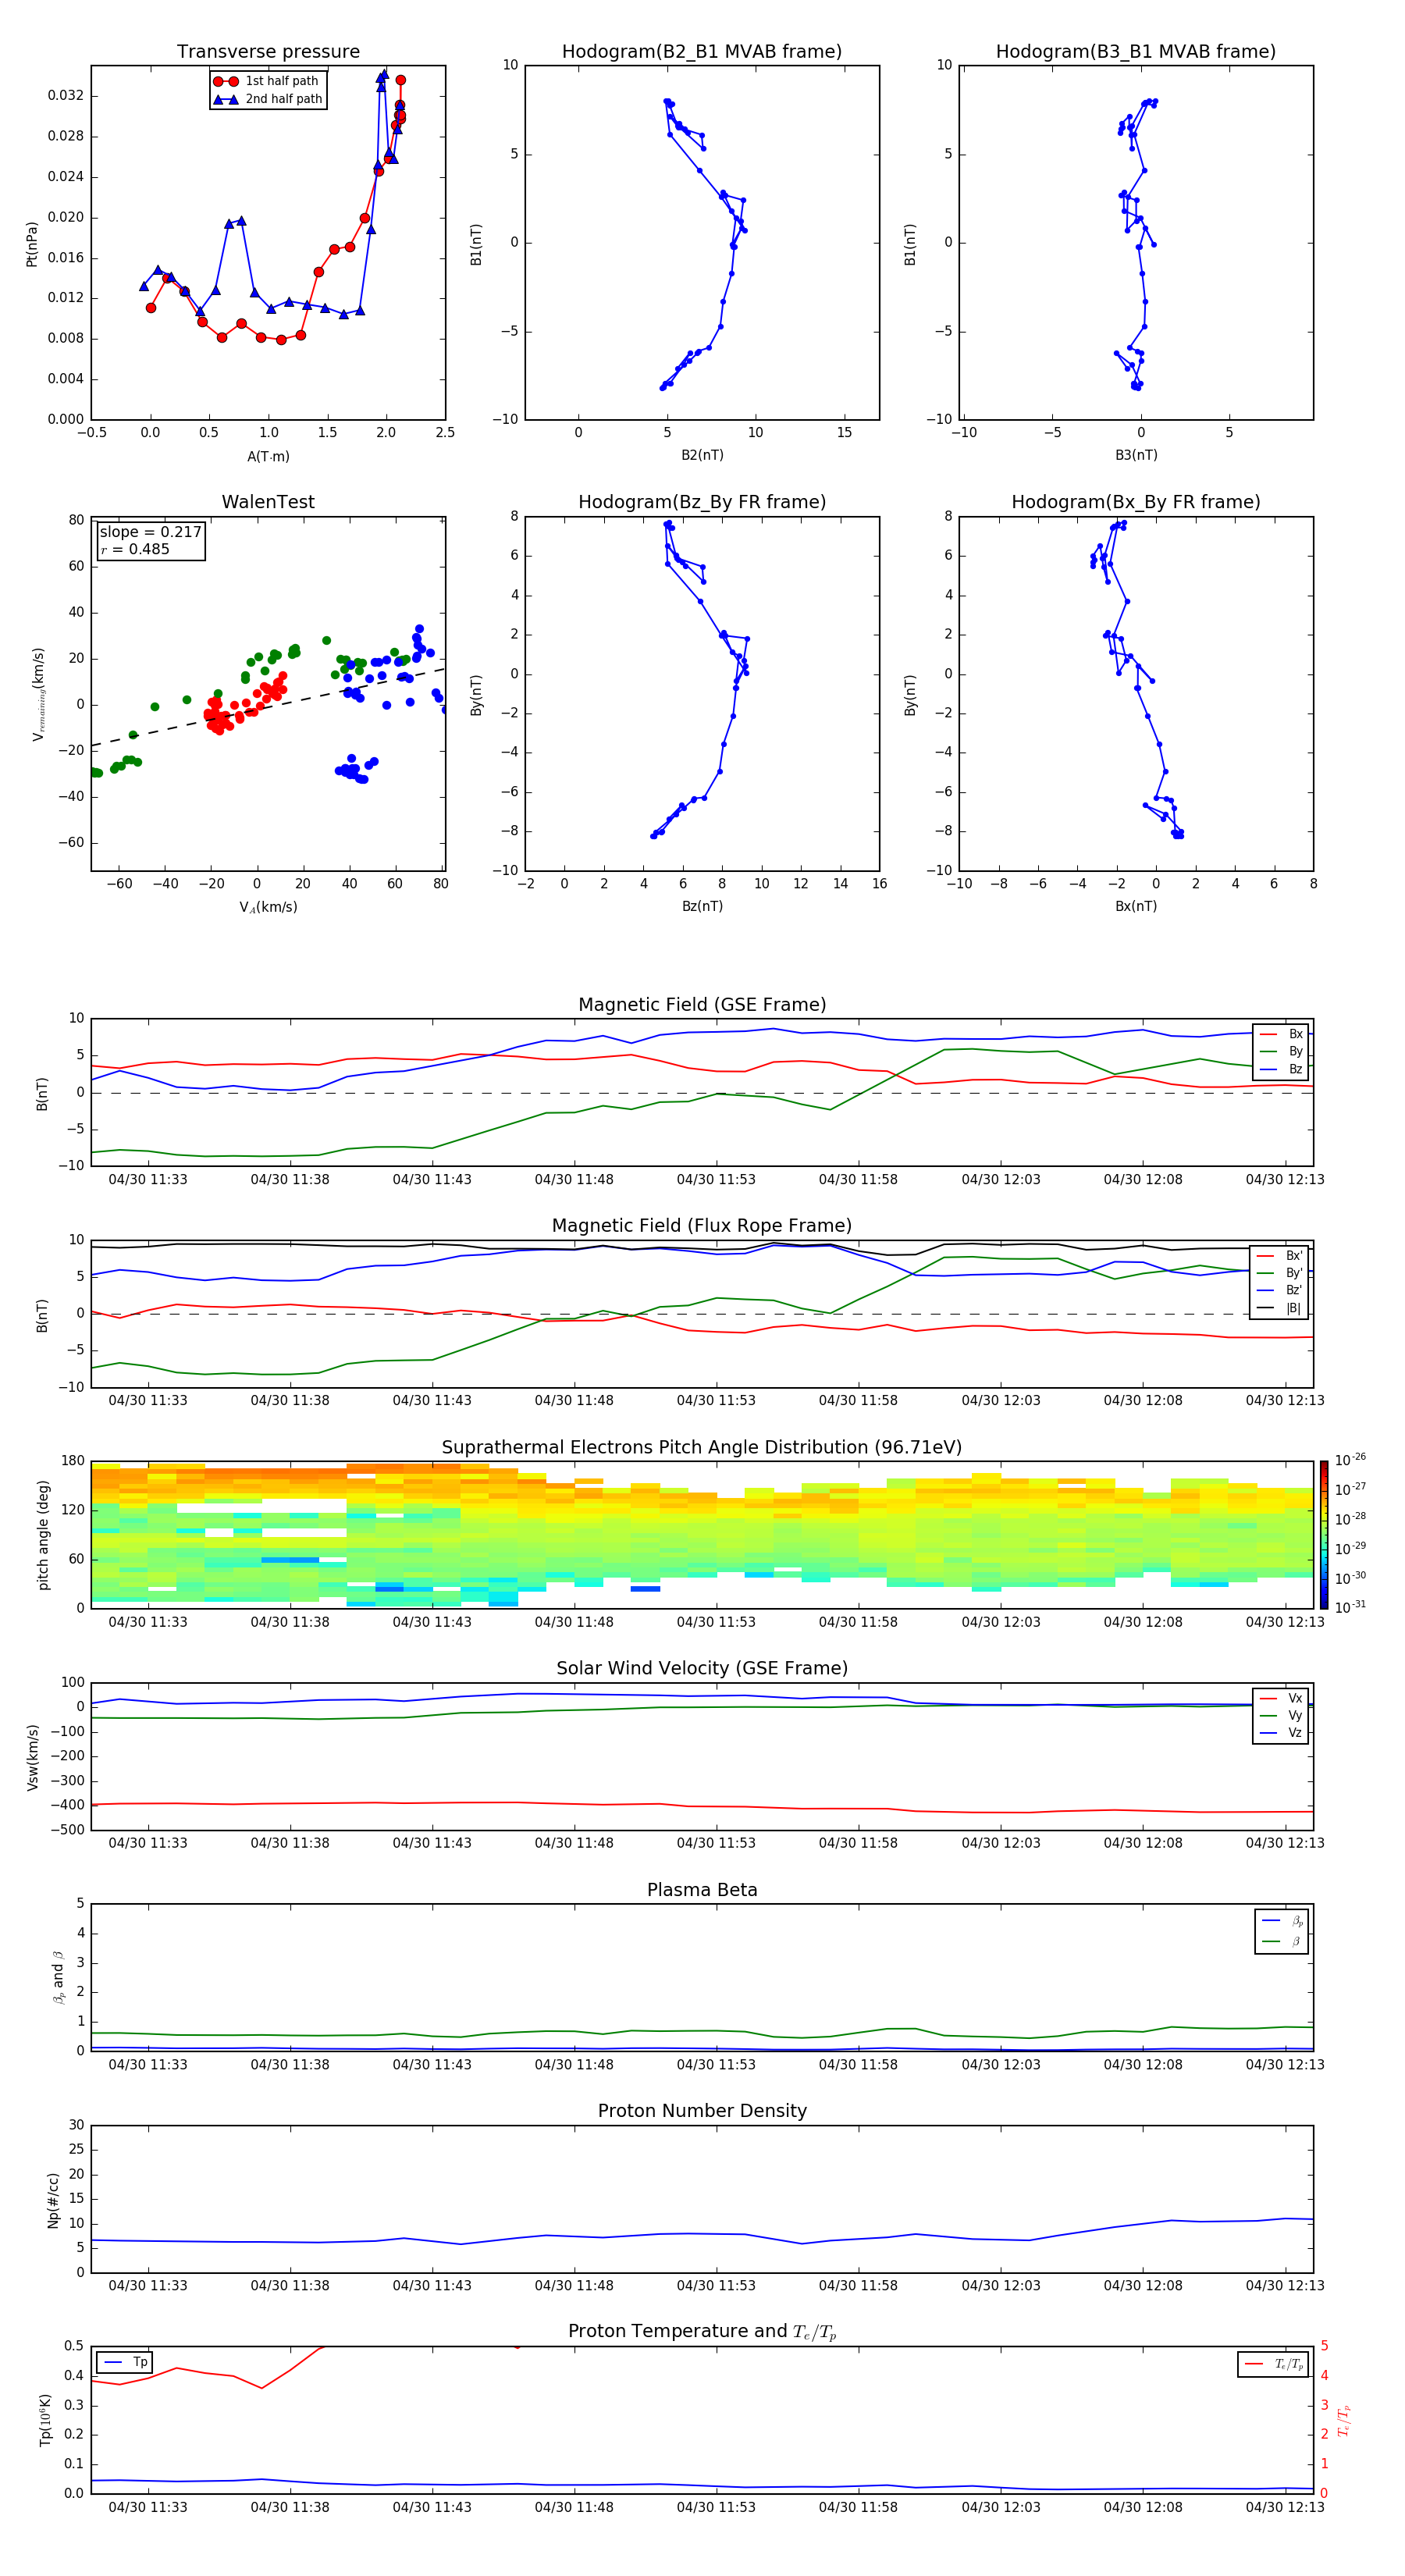Click the pitch angle flux colorbar
1405x2576 pixels.
pyautogui.click(x=1324, y=1535)
